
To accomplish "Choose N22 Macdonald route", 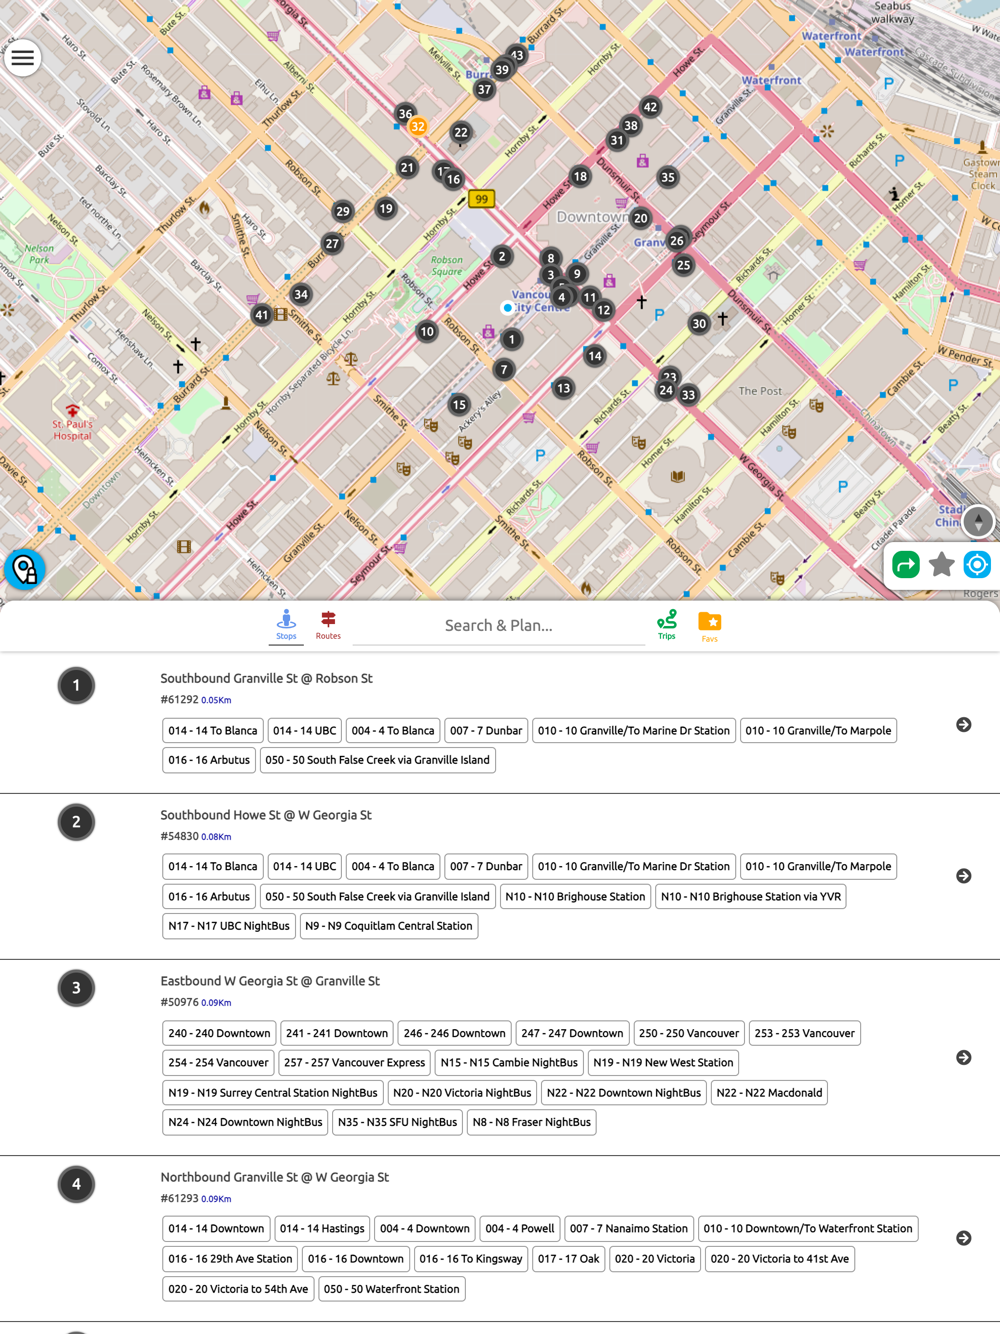I will (x=770, y=1093).
